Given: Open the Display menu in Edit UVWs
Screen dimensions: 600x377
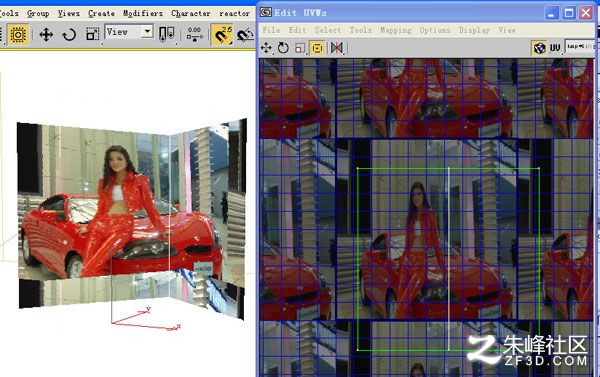Looking at the screenshot, I should pos(474,30).
